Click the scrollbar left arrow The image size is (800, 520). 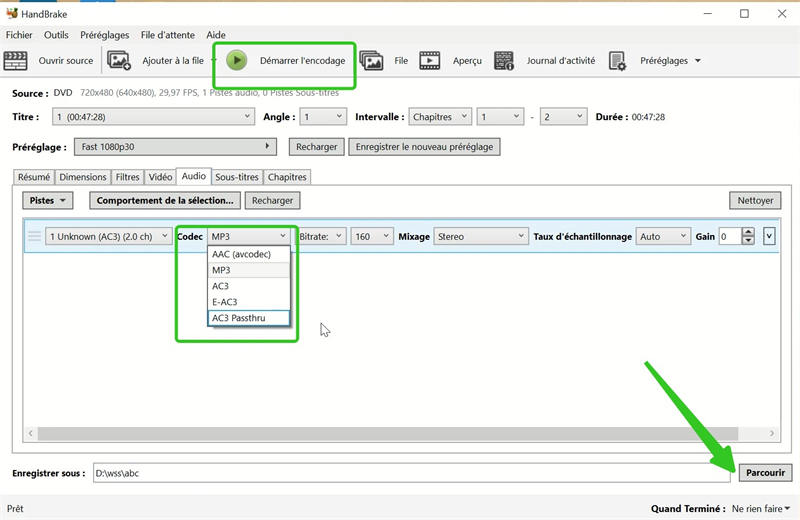(x=31, y=433)
